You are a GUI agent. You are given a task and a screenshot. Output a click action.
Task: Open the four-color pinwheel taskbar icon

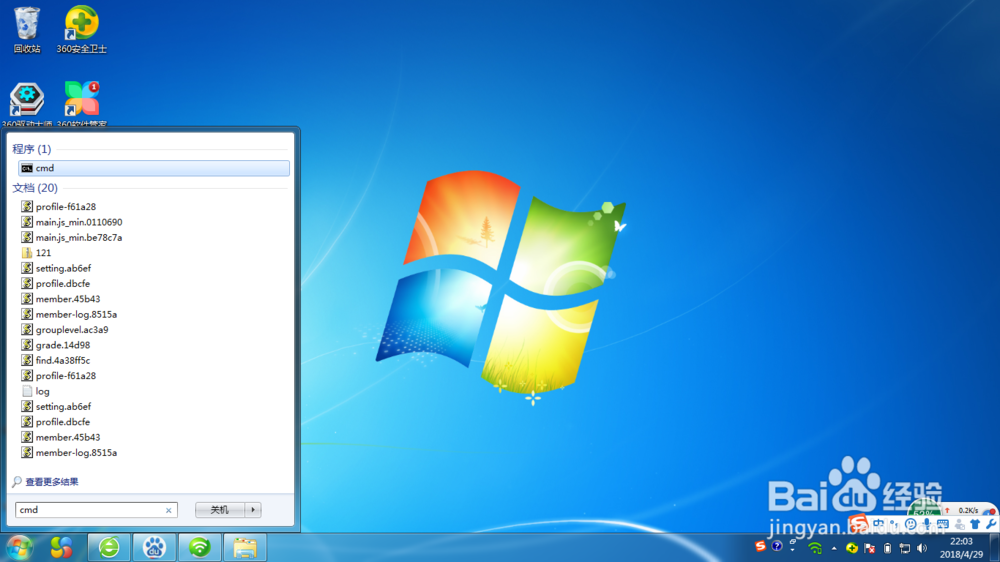point(61,547)
